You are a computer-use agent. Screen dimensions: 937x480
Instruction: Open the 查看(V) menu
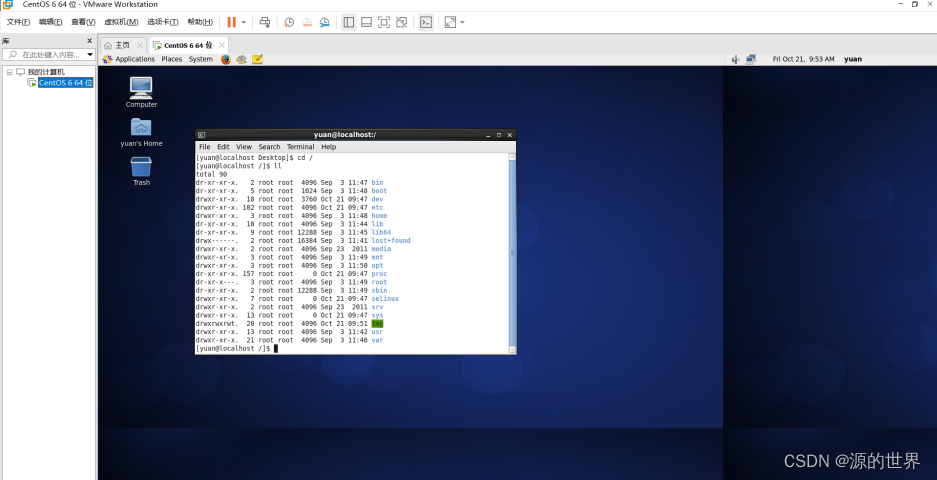coord(83,22)
